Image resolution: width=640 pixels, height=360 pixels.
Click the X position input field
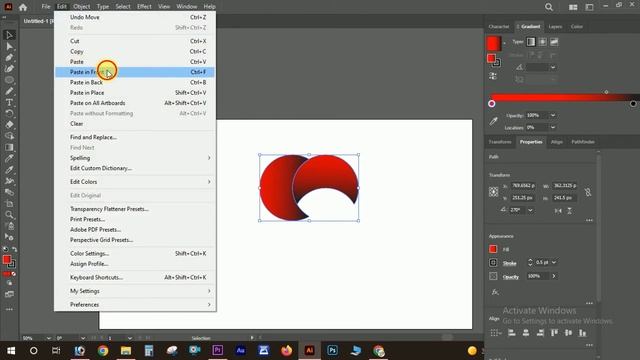[x=523, y=186]
